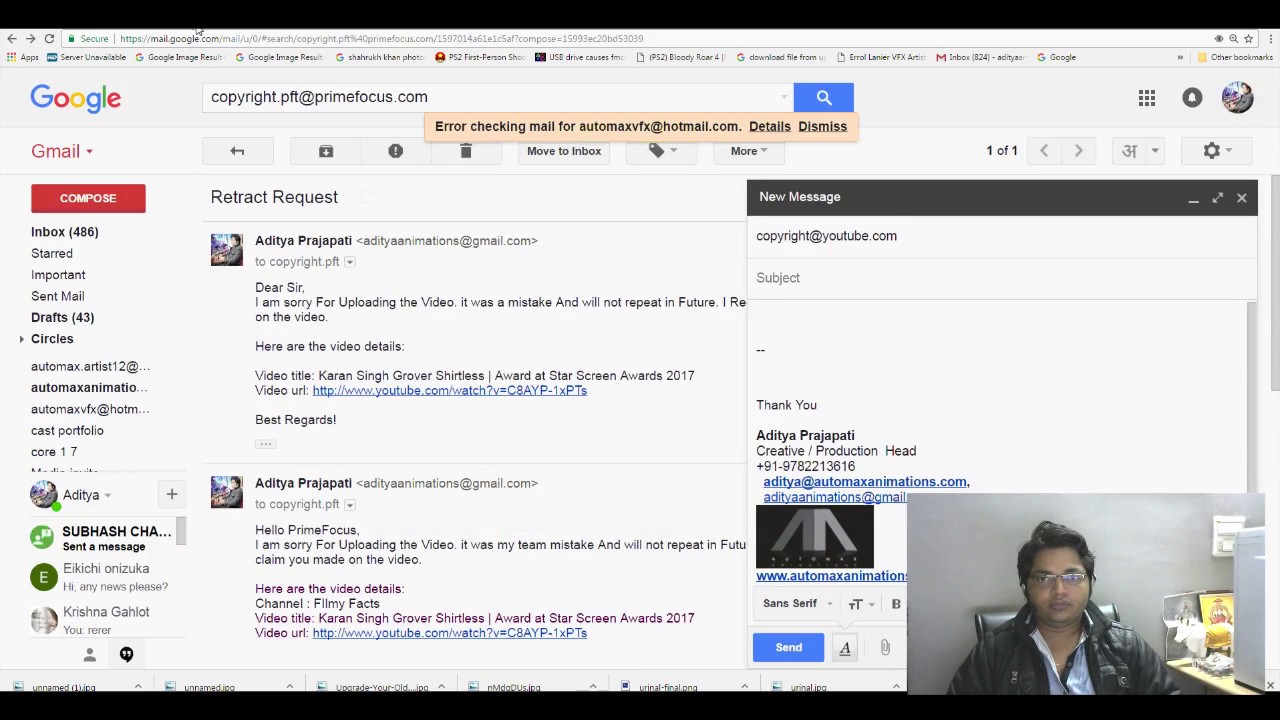Open chat with Krishna Gahlot
The width and height of the screenshot is (1280, 720).
pos(103,620)
